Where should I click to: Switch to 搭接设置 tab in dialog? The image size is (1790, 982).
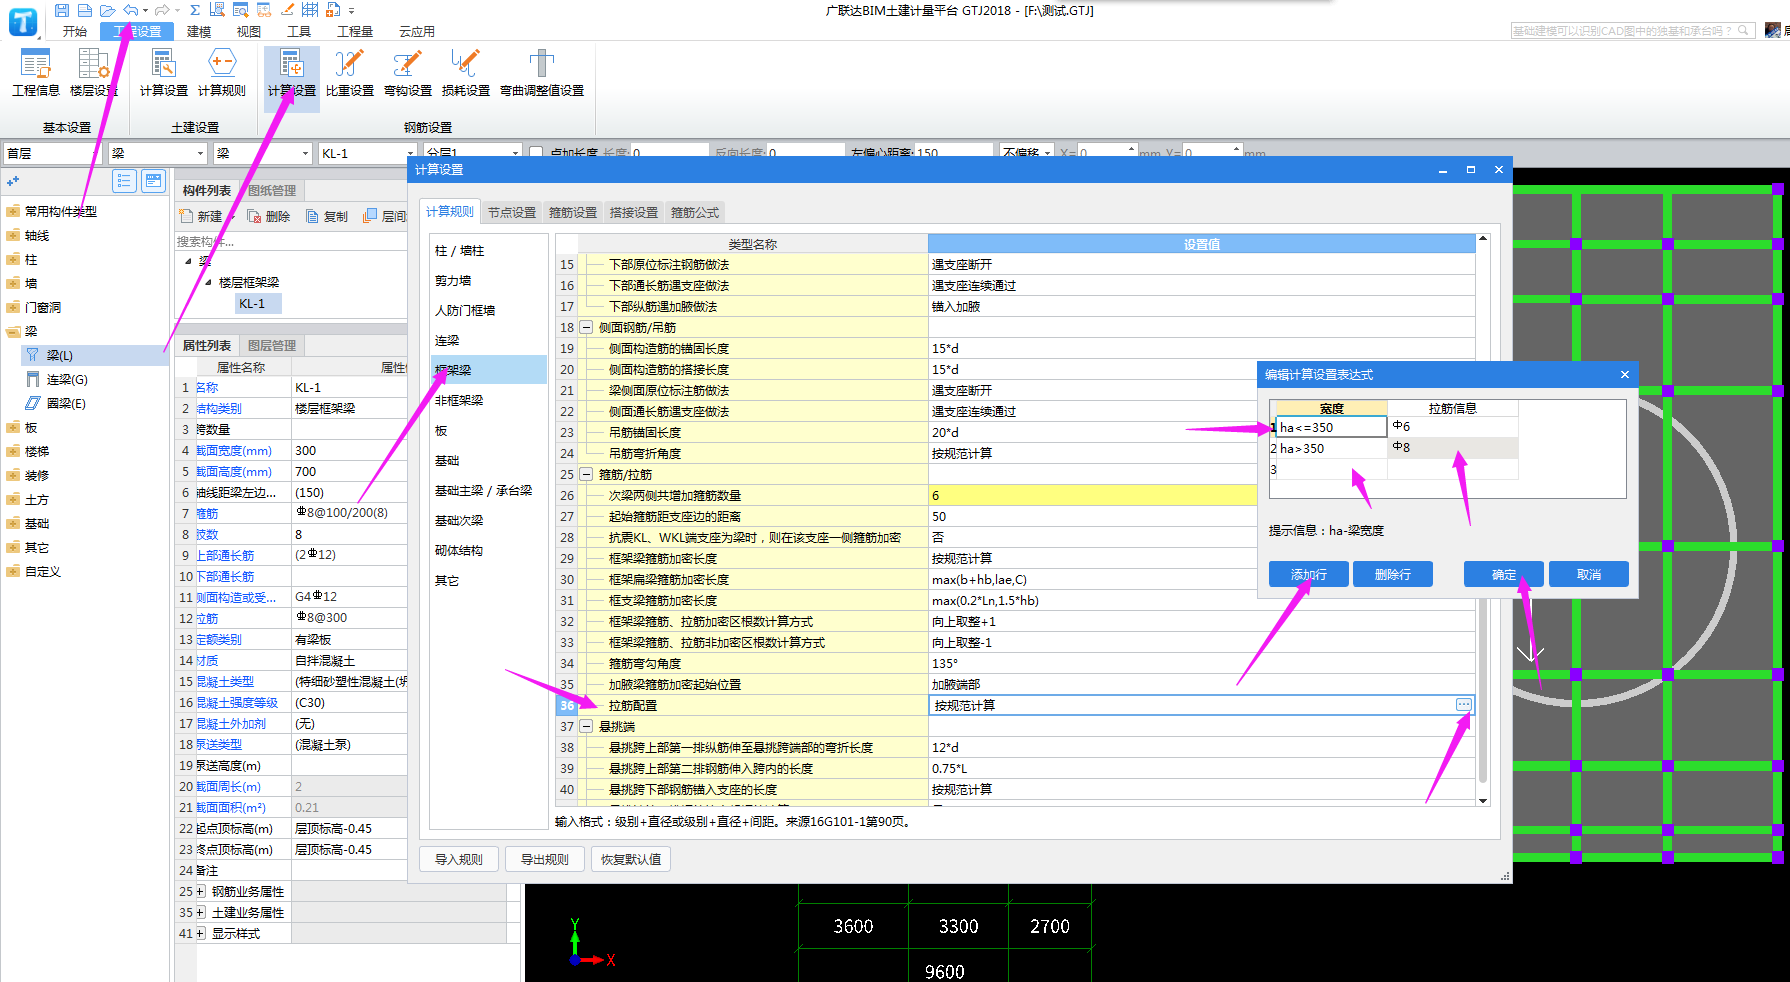(634, 212)
